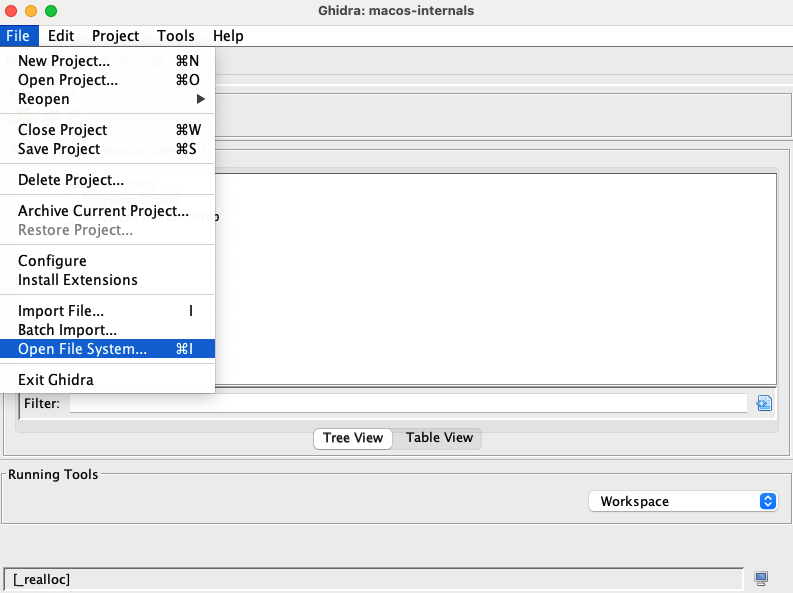
Task: Click the Filter text field
Action: [x=408, y=403]
